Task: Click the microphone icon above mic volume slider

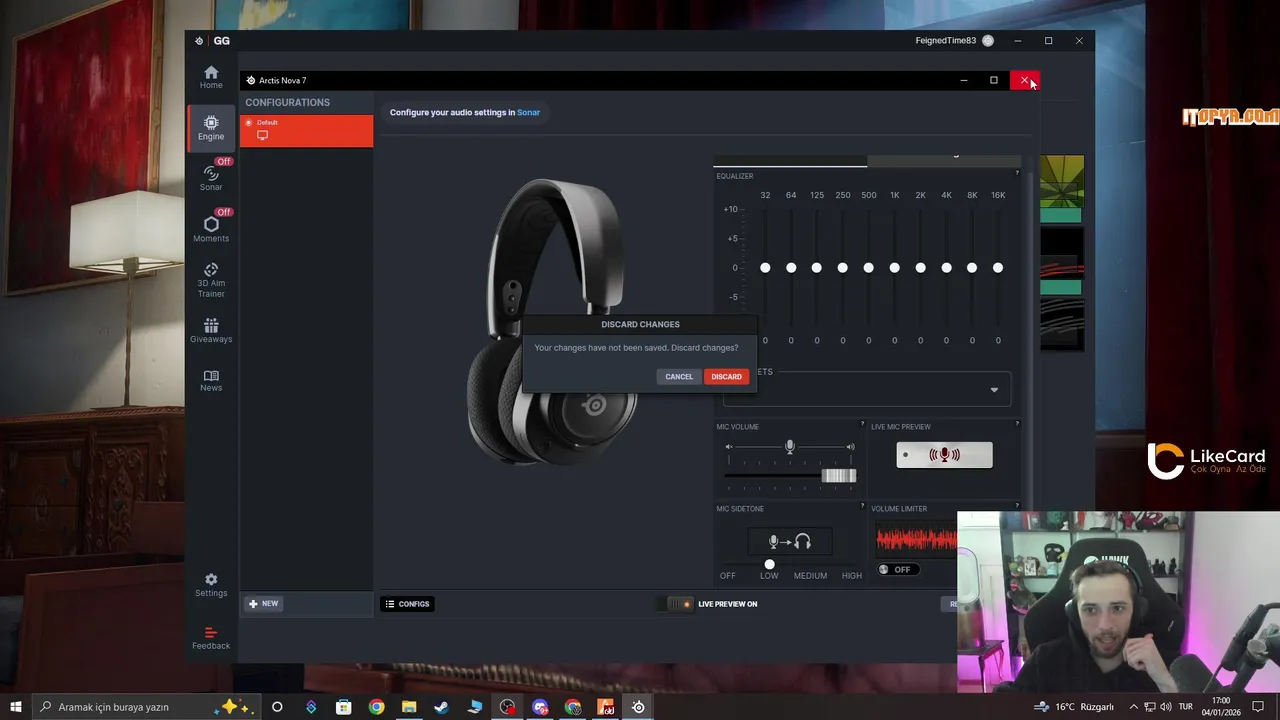Action: (790, 447)
